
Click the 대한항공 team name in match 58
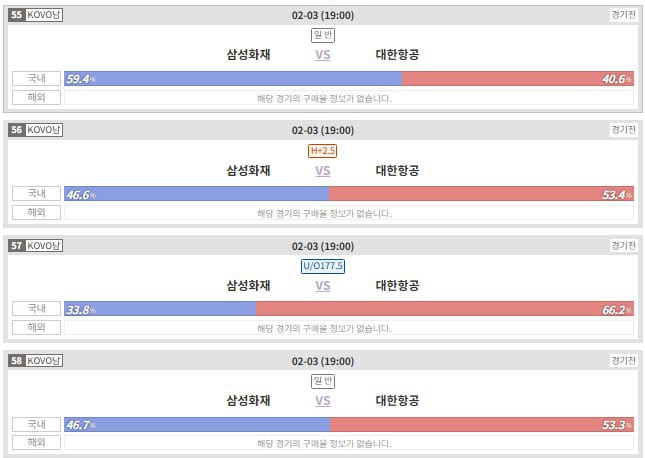(x=397, y=400)
